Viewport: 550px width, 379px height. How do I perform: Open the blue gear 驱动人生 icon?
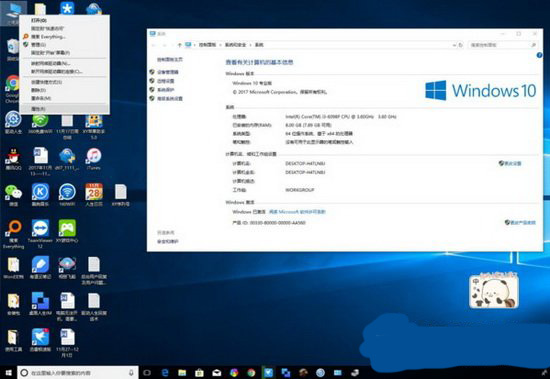[13, 122]
